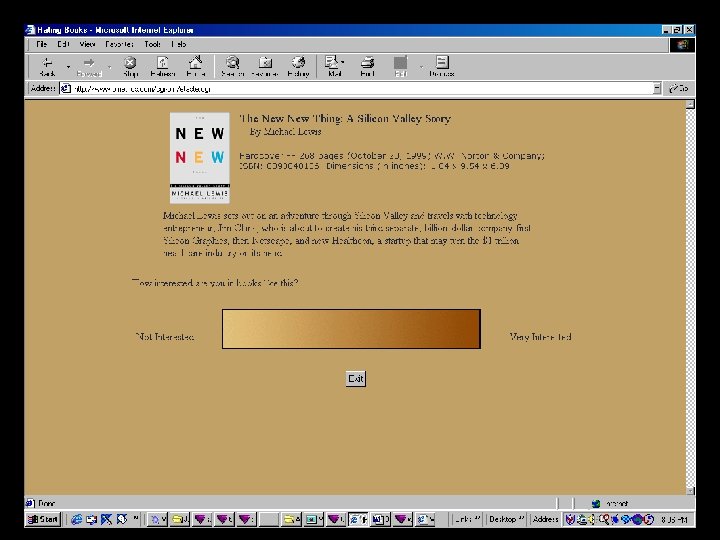Viewport: 720px width, 540px height.
Task: Click the Edit toolbar button
Action: [x=400, y=67]
